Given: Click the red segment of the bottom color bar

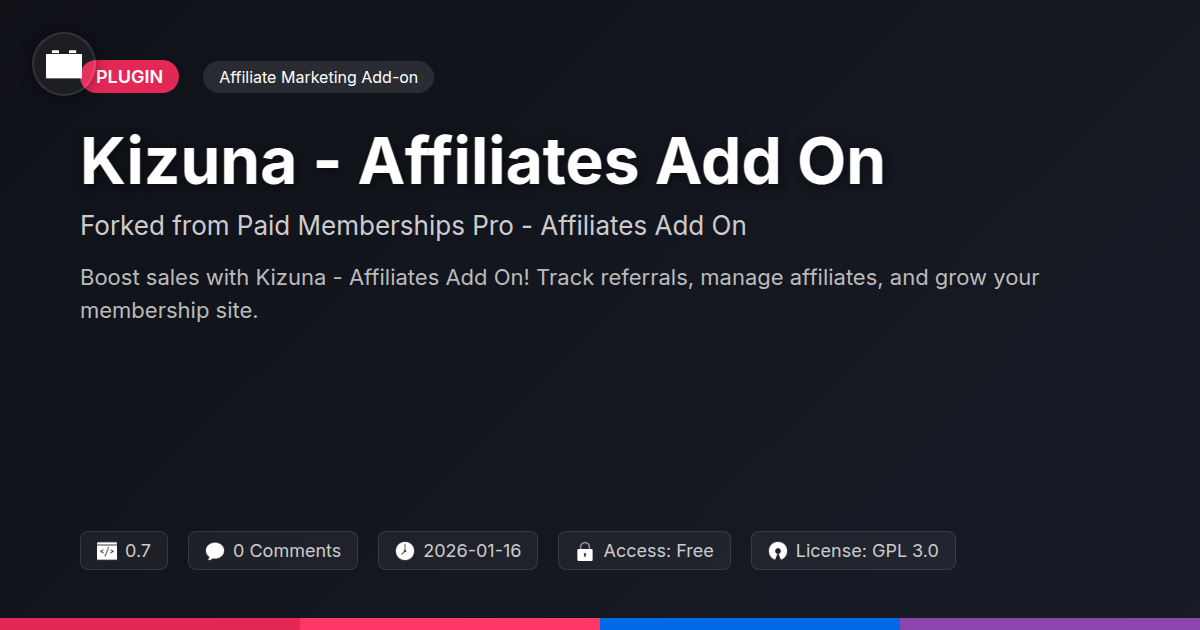Looking at the screenshot, I should pos(150,624).
